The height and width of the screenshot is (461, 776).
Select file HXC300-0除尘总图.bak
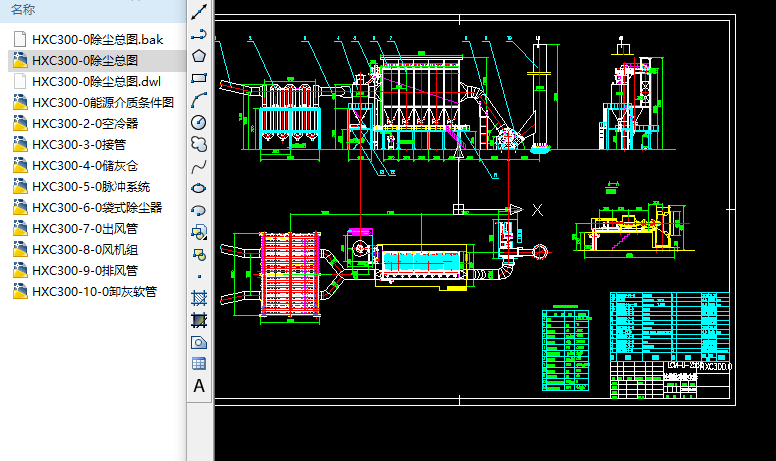click(97, 40)
